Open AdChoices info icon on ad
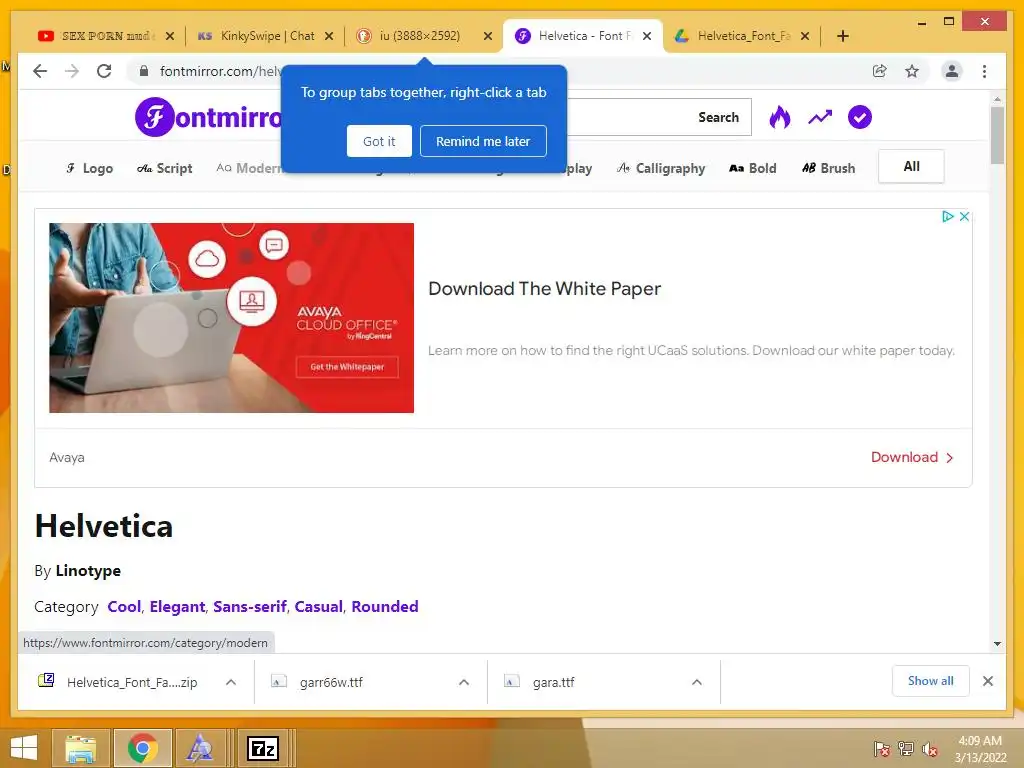Image resolution: width=1024 pixels, height=768 pixels. [x=948, y=216]
